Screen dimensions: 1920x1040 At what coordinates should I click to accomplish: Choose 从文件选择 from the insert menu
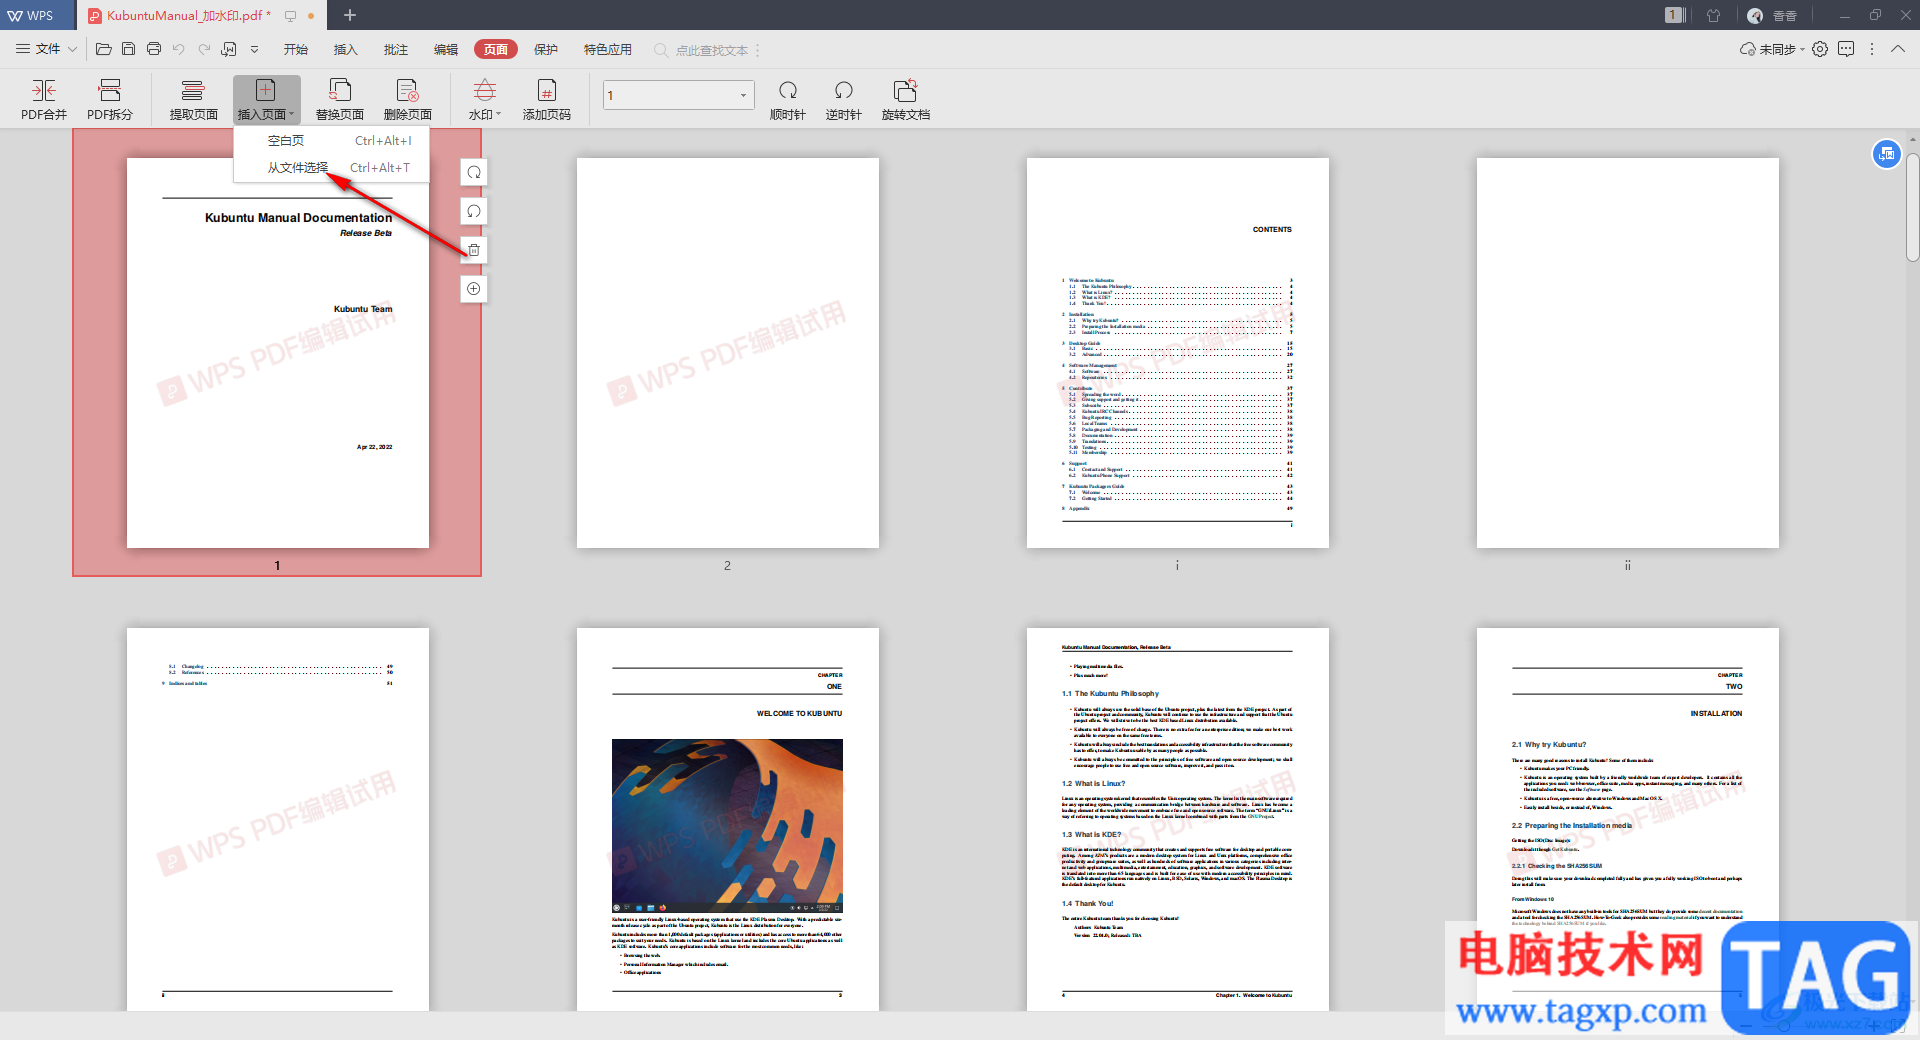point(331,168)
